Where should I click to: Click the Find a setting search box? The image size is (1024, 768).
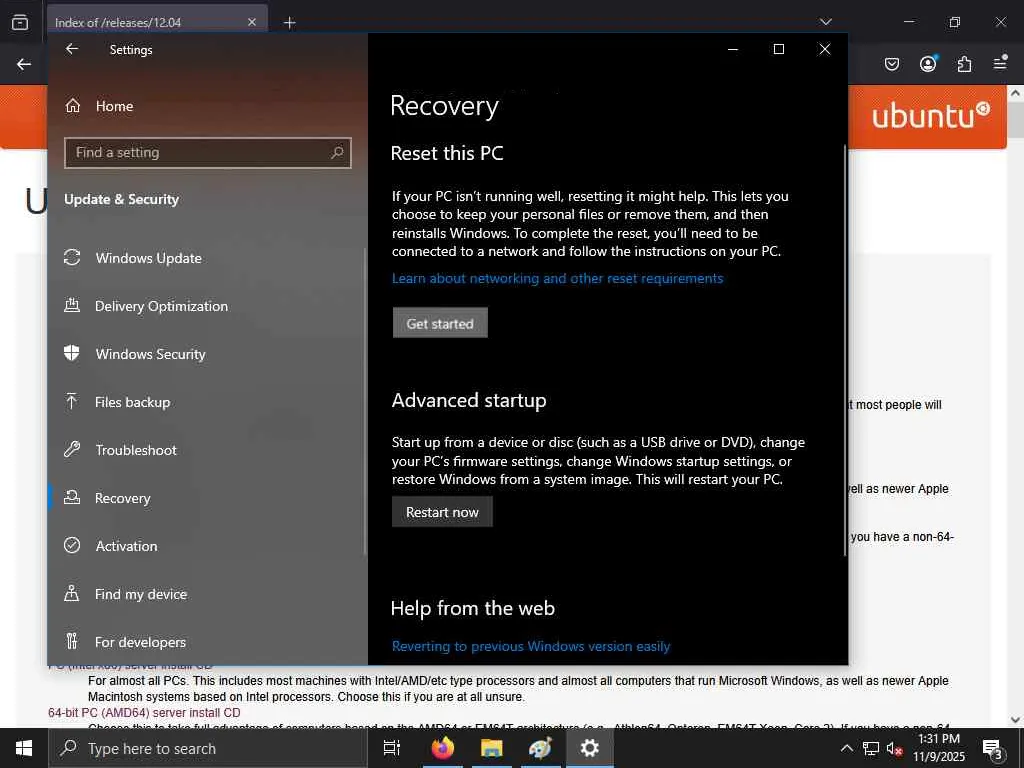[208, 153]
